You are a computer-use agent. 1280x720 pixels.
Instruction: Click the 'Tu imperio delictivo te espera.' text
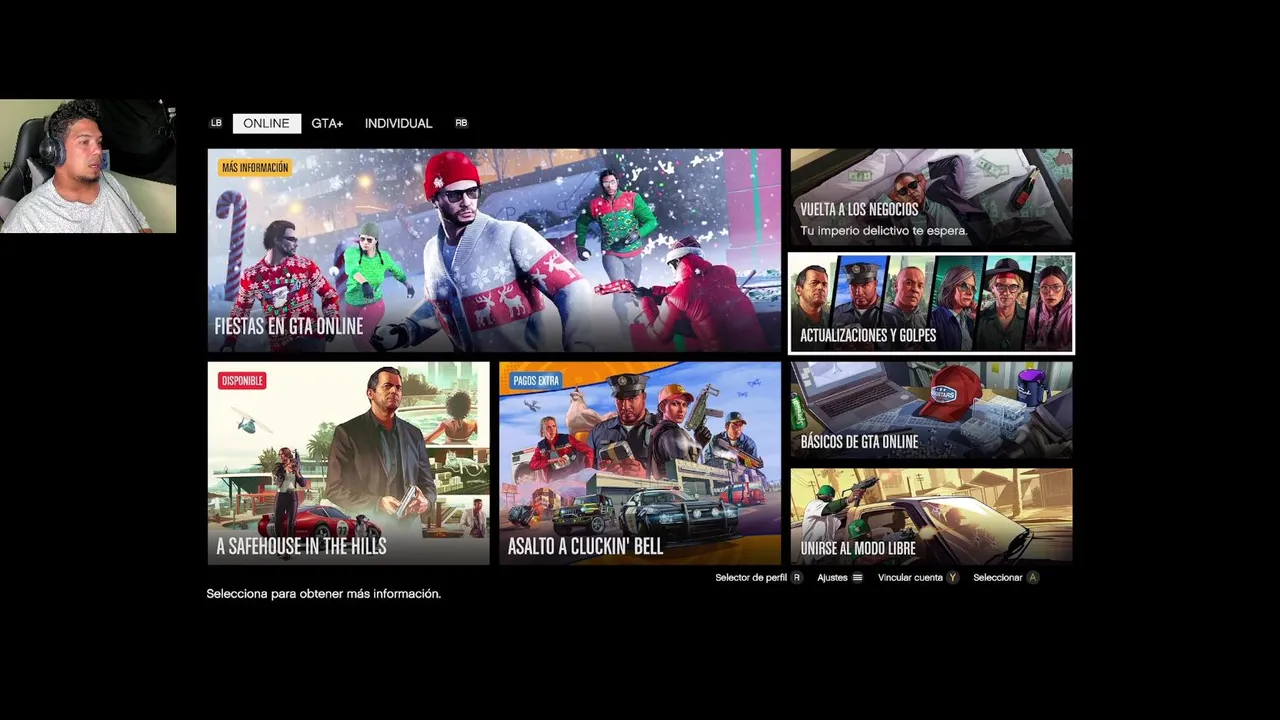tap(884, 231)
